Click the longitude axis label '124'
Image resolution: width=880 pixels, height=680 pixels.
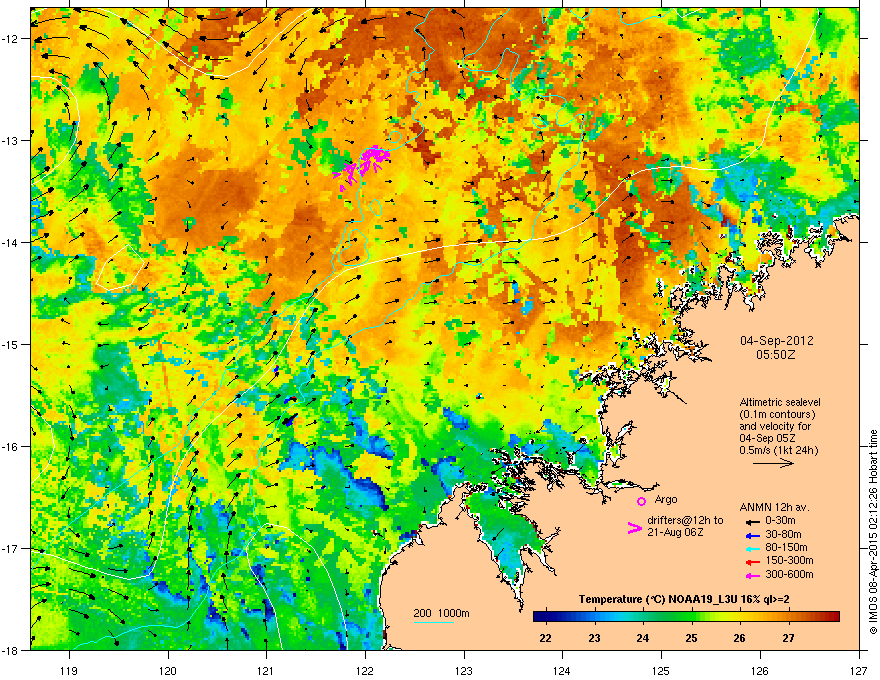point(562,671)
